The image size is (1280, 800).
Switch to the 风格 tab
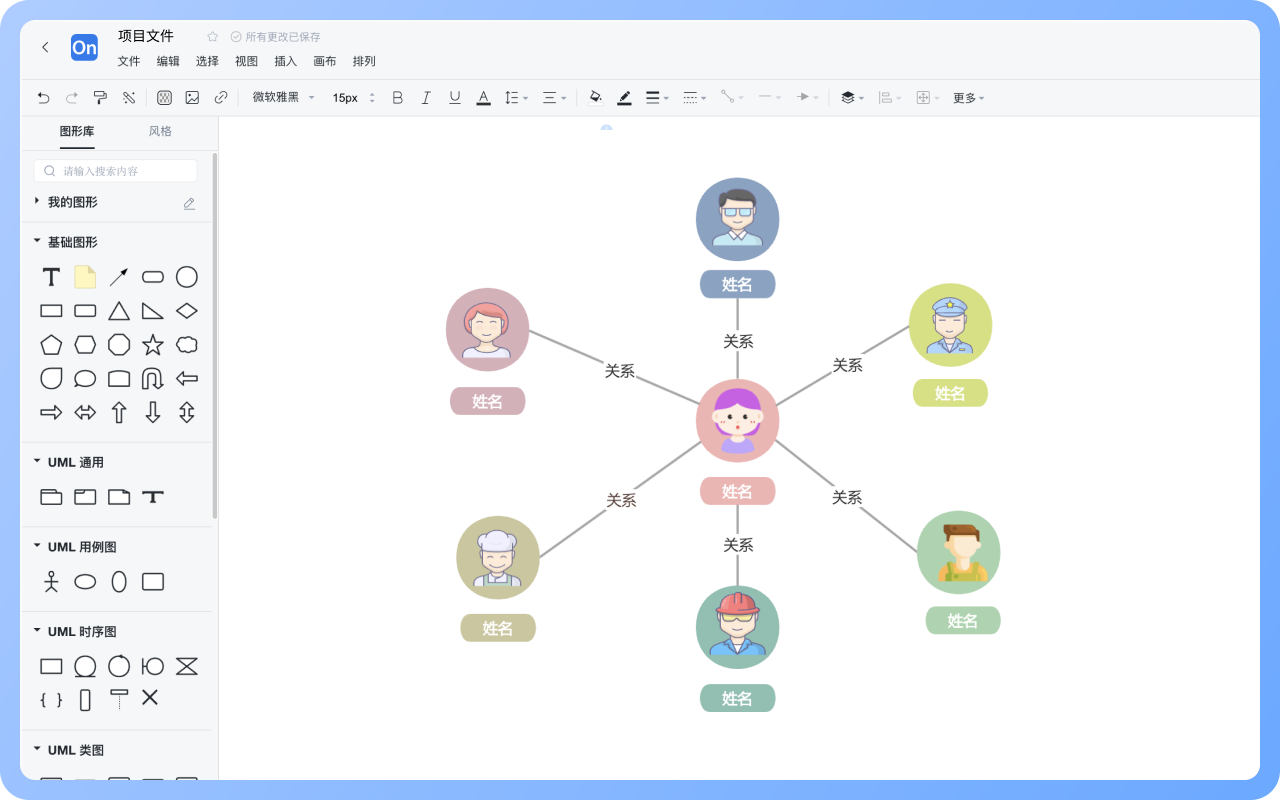(x=160, y=131)
